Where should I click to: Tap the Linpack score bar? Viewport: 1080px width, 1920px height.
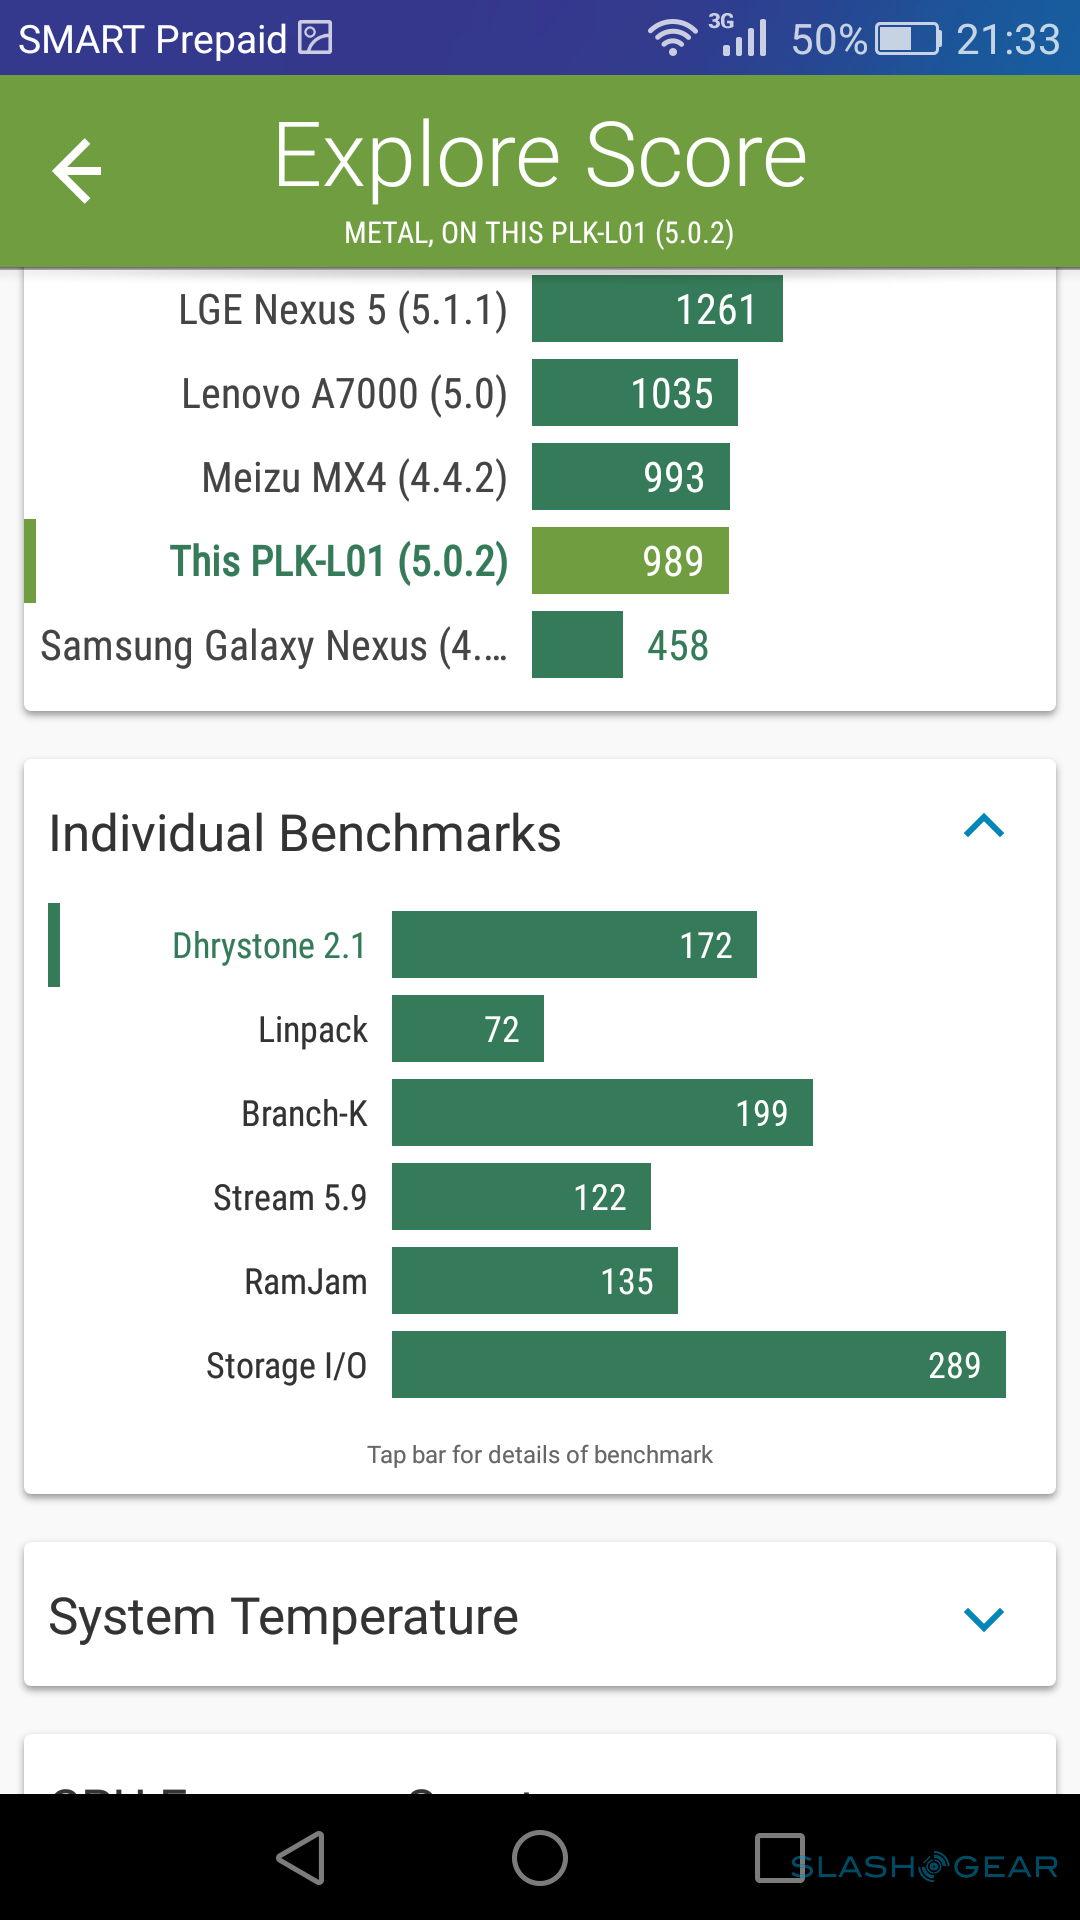tap(468, 1029)
